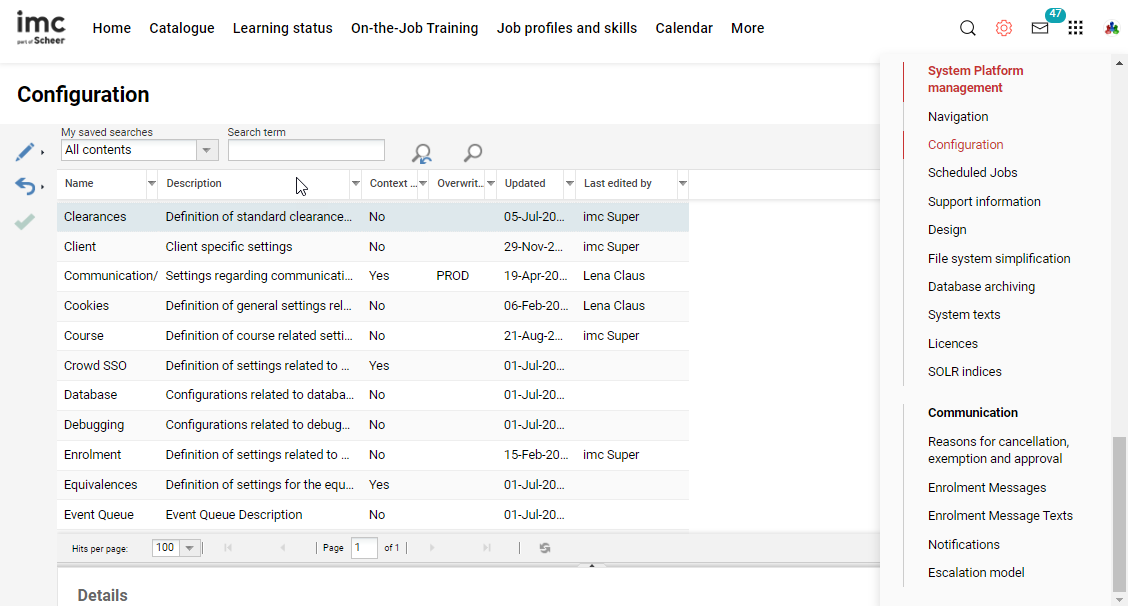Image resolution: width=1128 pixels, height=606 pixels.
Task: Open the Name column filter arrow
Action: tap(152, 184)
